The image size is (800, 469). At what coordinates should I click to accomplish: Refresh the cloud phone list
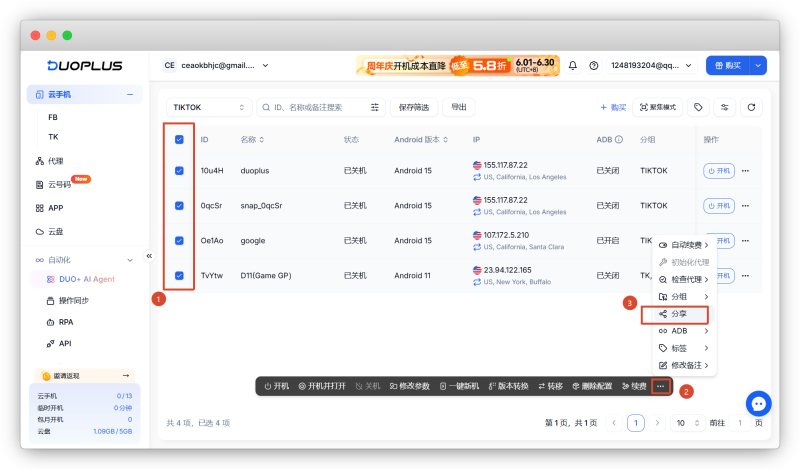pos(751,107)
